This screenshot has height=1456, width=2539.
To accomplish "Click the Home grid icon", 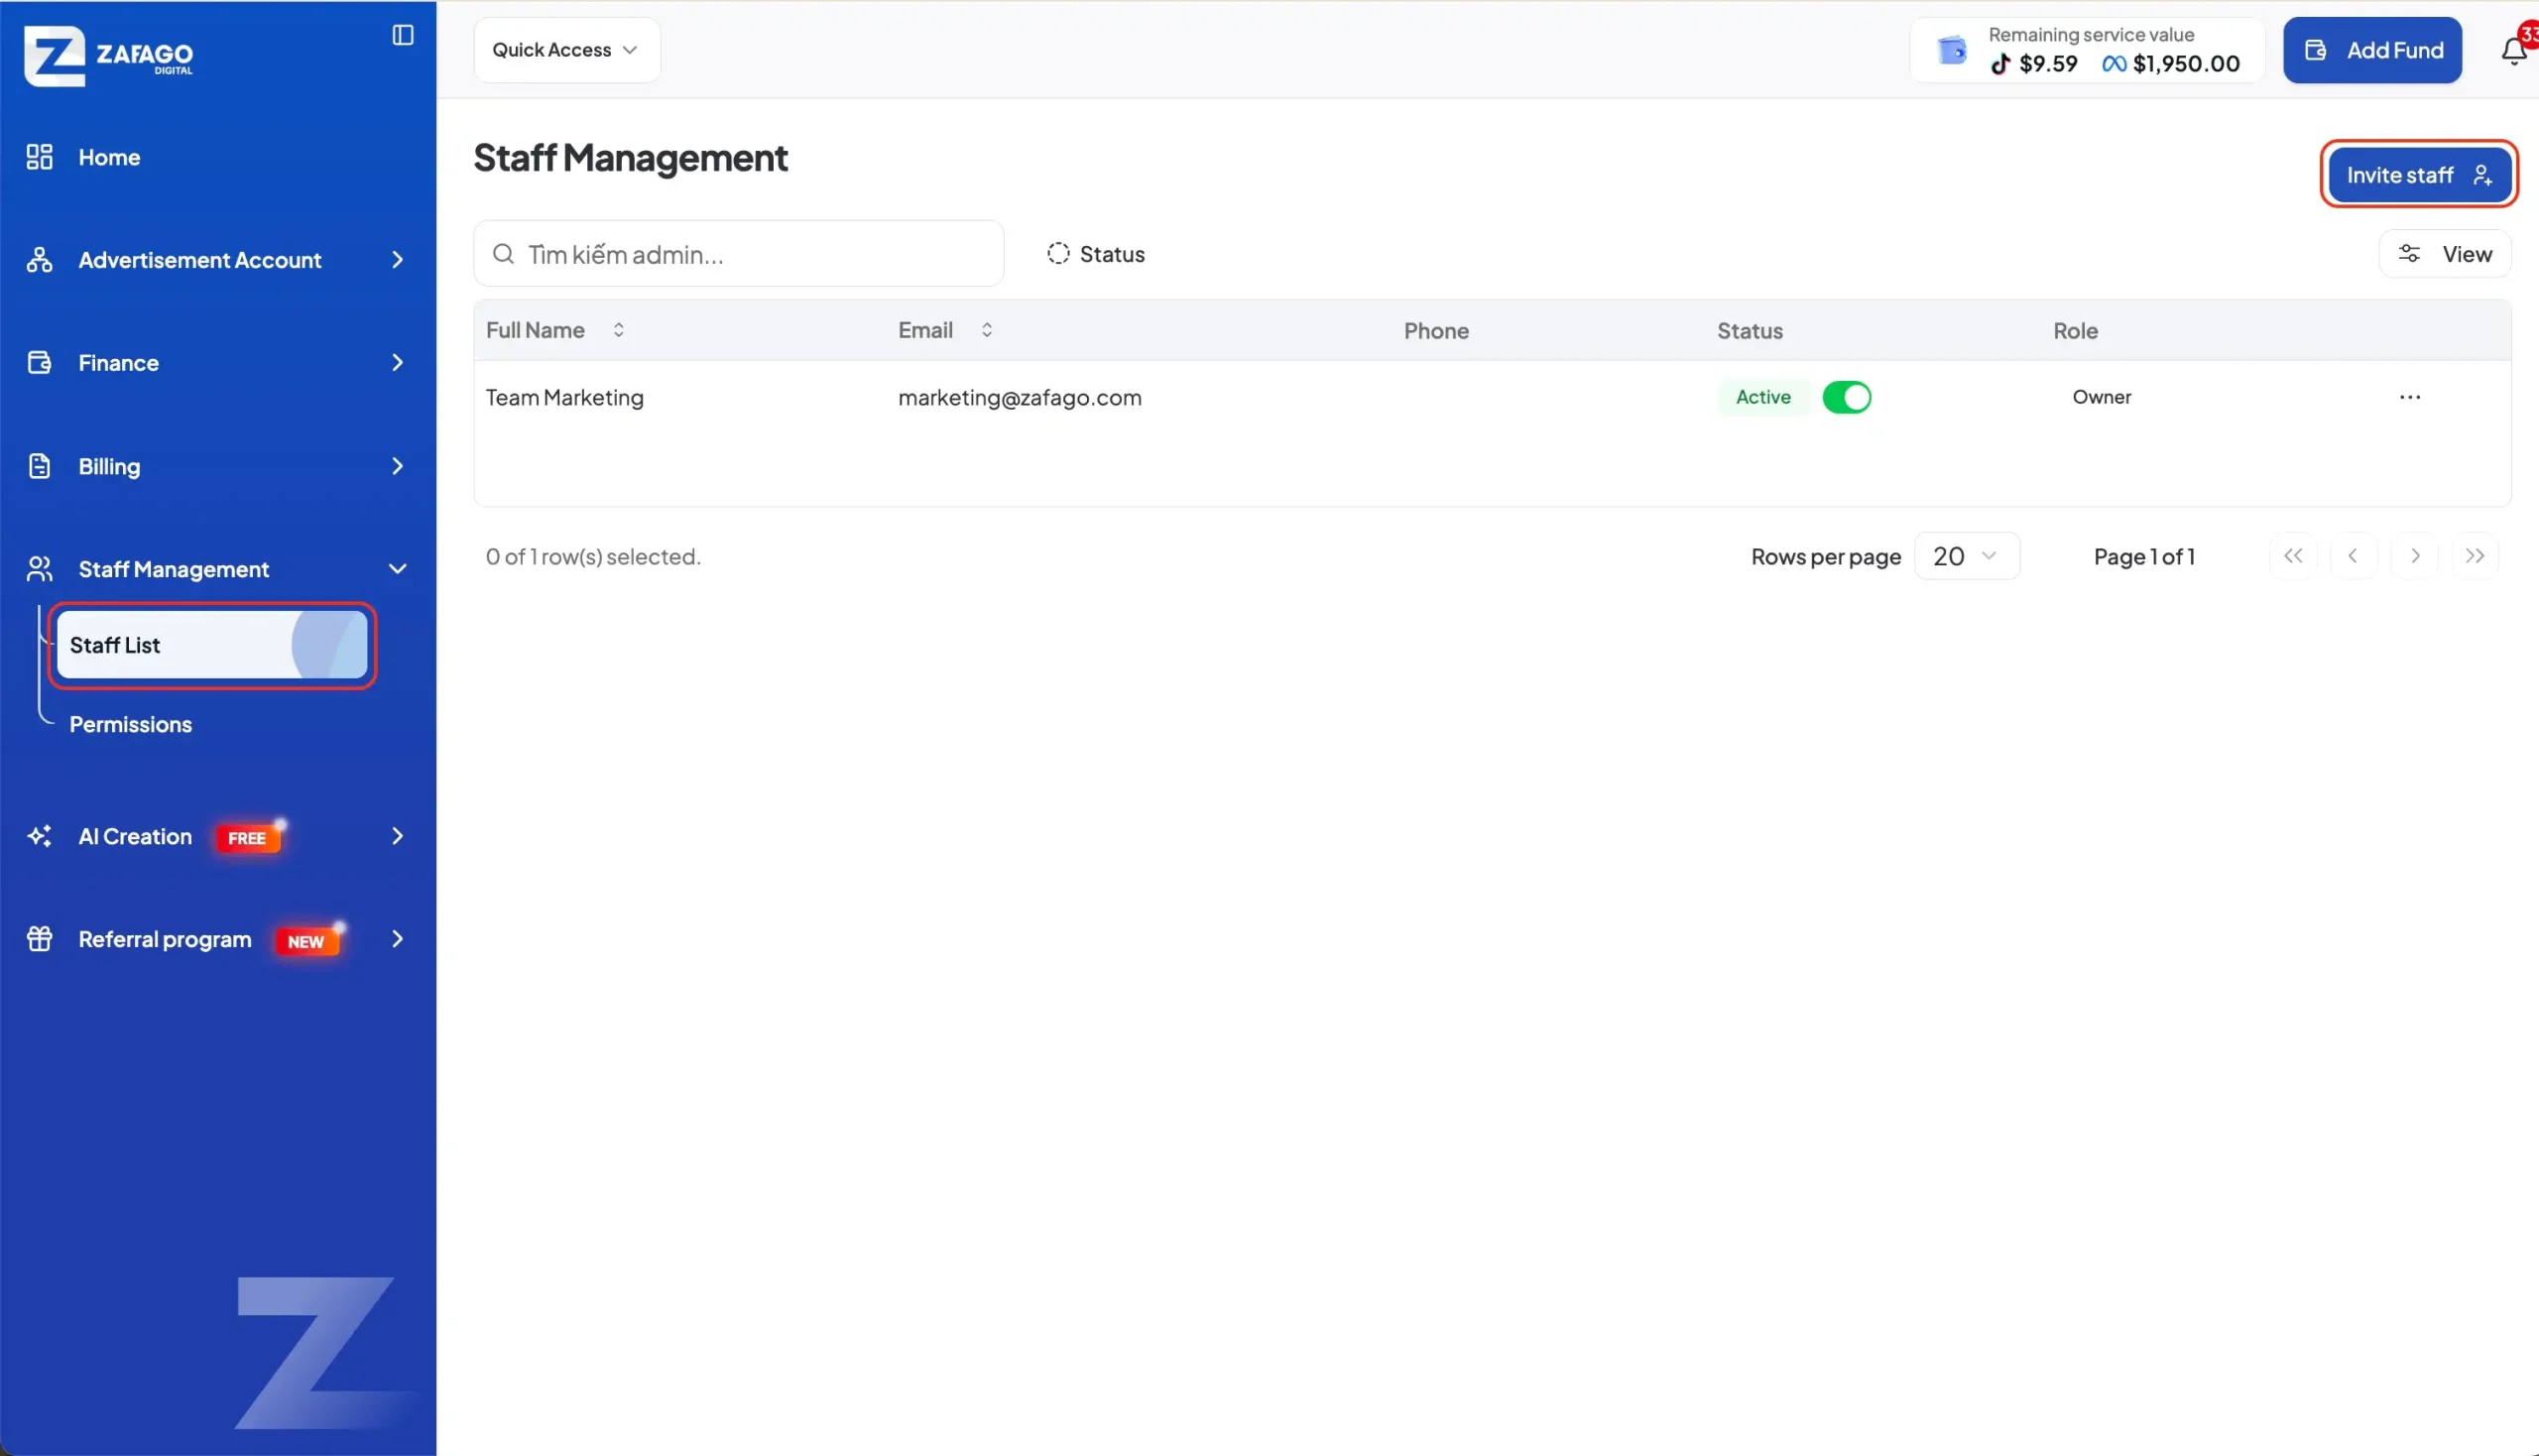I will [39, 157].
